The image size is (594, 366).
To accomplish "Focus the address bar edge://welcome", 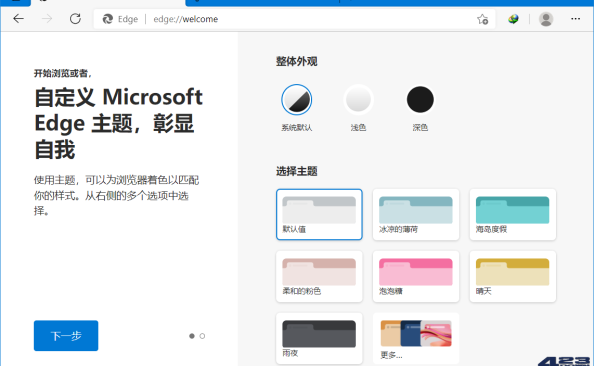I will (x=294, y=19).
